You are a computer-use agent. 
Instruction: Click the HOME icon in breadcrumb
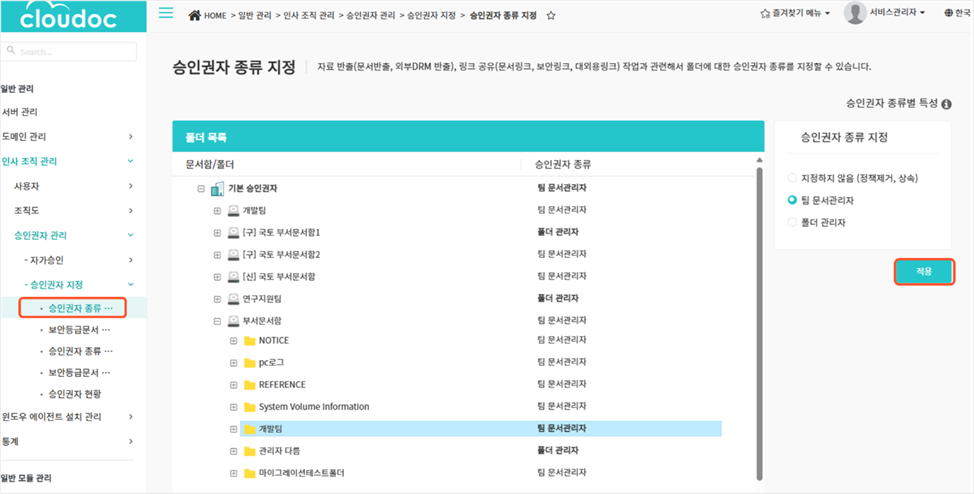(194, 15)
